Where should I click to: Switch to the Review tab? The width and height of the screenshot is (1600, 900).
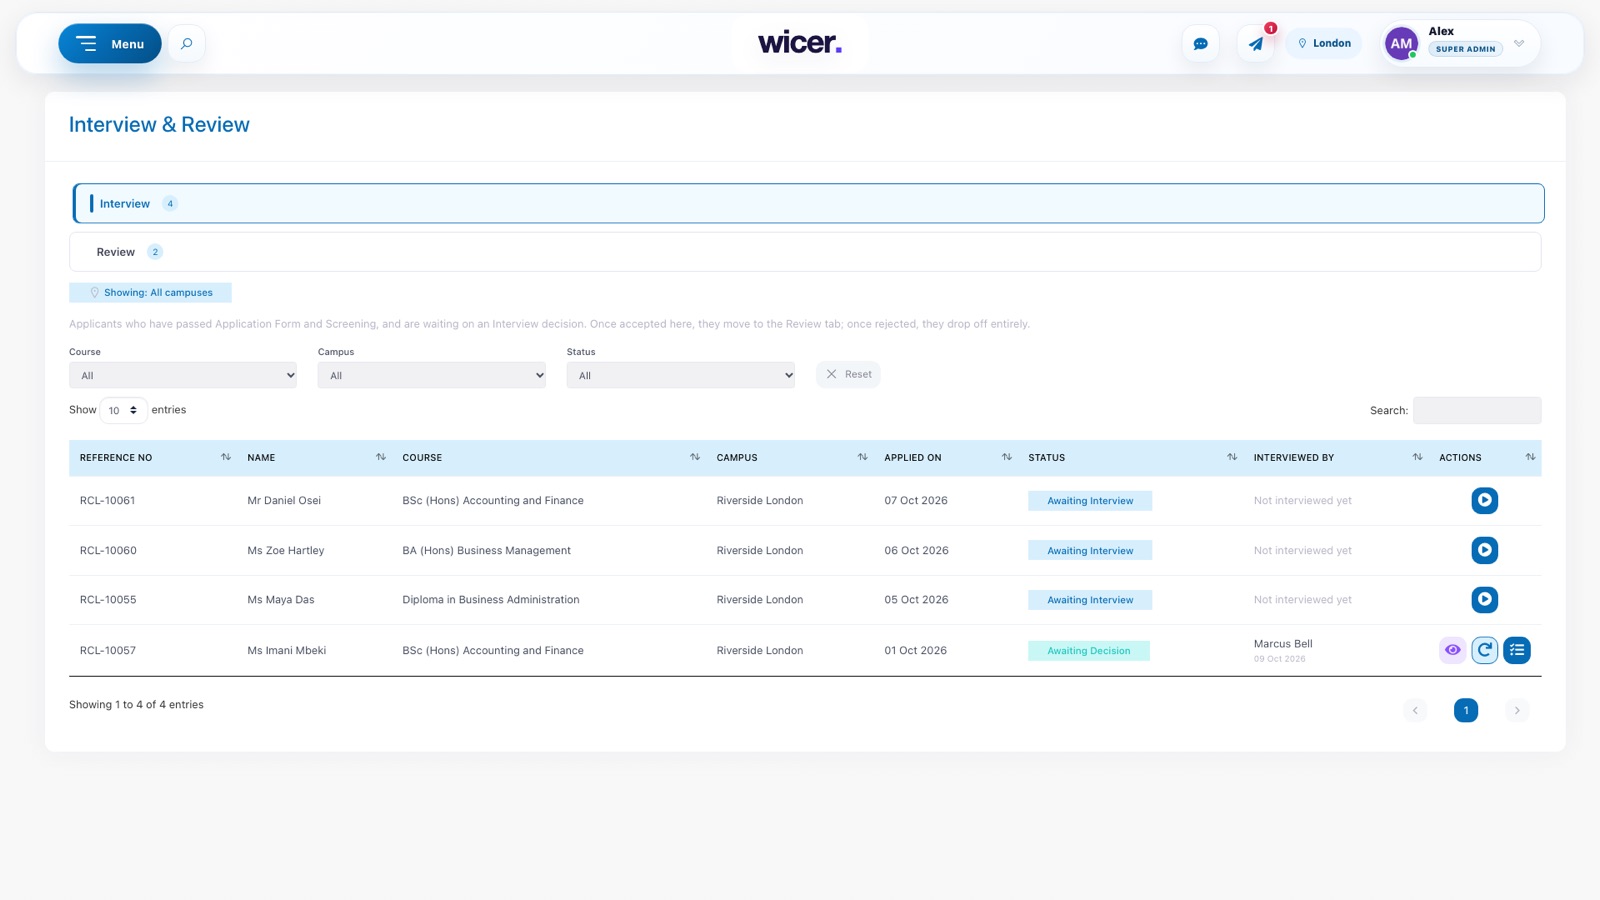pyautogui.click(x=805, y=252)
